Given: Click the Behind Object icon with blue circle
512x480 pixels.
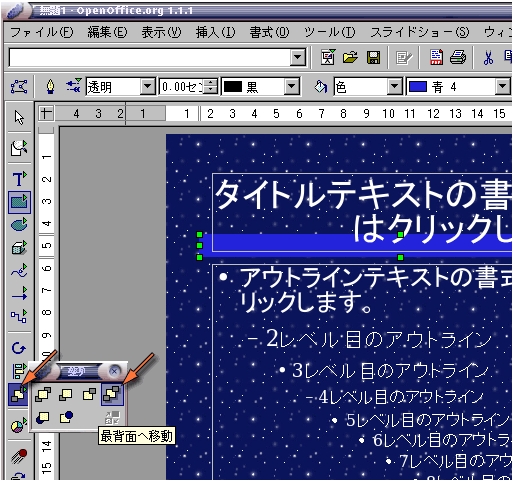Looking at the screenshot, I should pos(66,417).
